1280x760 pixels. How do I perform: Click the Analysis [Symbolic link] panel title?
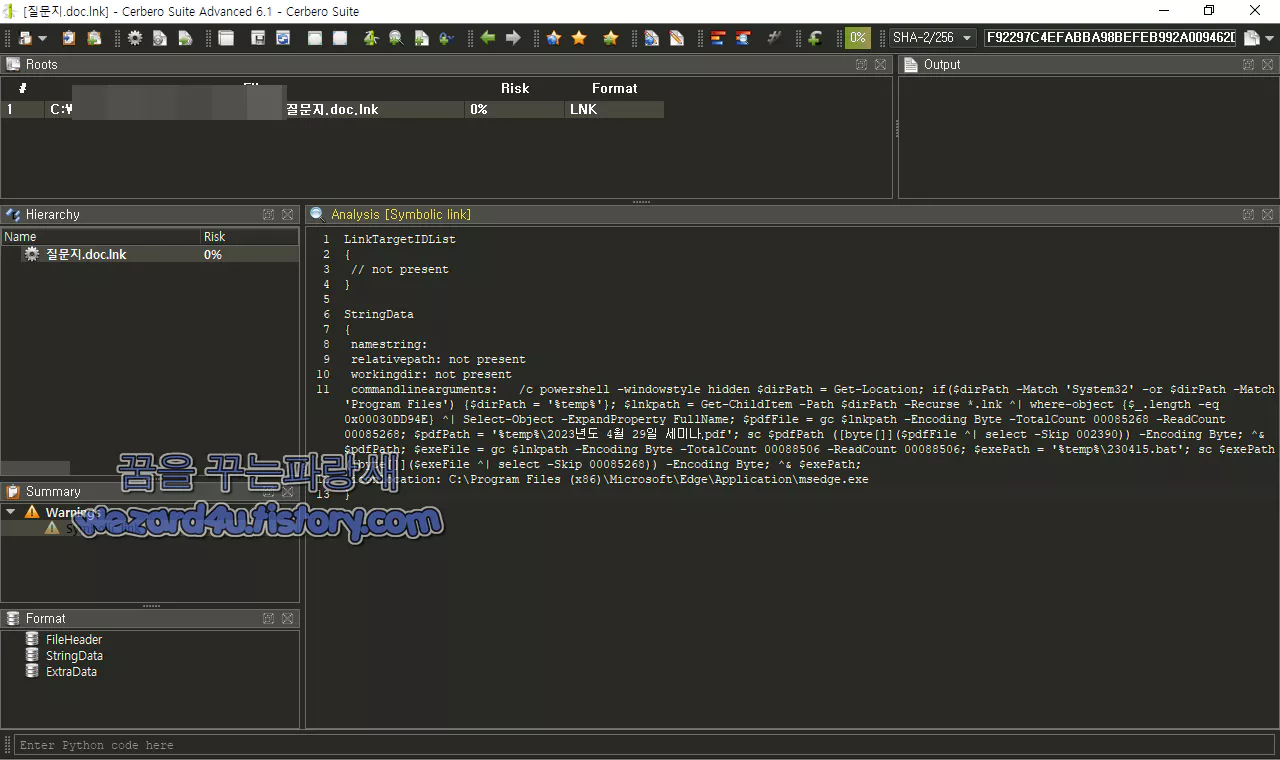click(x=401, y=214)
